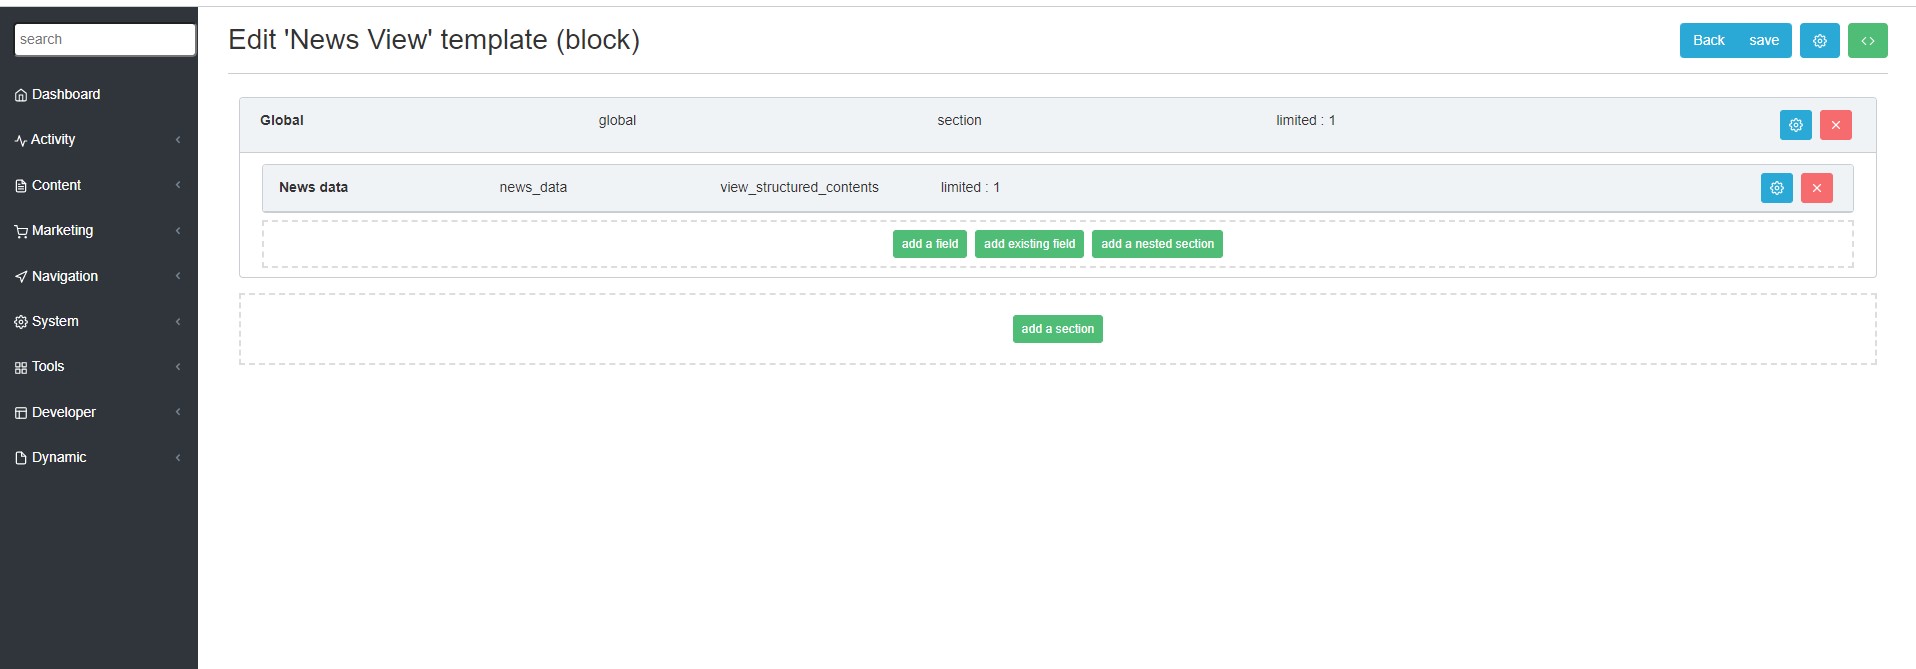Open the Dynamic sidebar menu
Image resolution: width=1916 pixels, height=669 pixels.
[59, 457]
